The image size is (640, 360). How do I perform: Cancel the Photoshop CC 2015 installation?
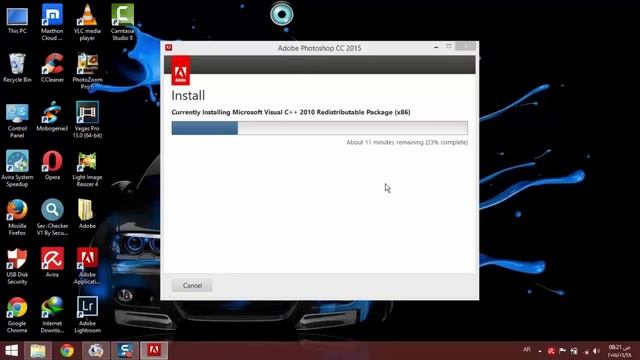point(192,285)
